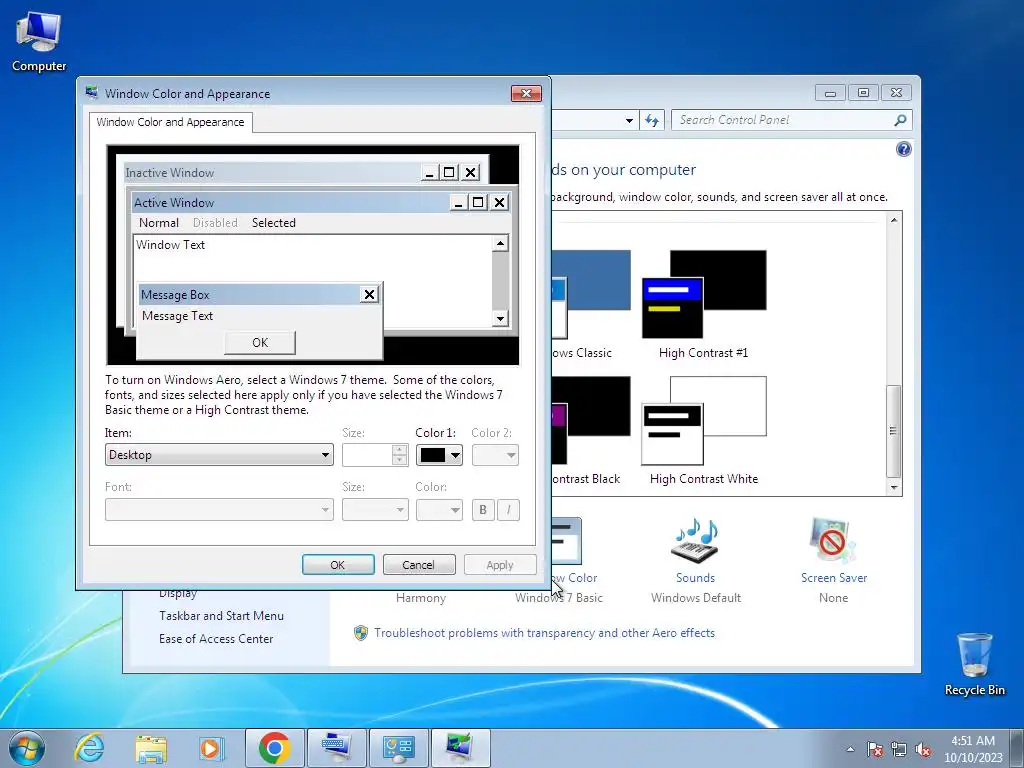Click Normal menu in preview
1024x768 pixels.
[159, 223]
